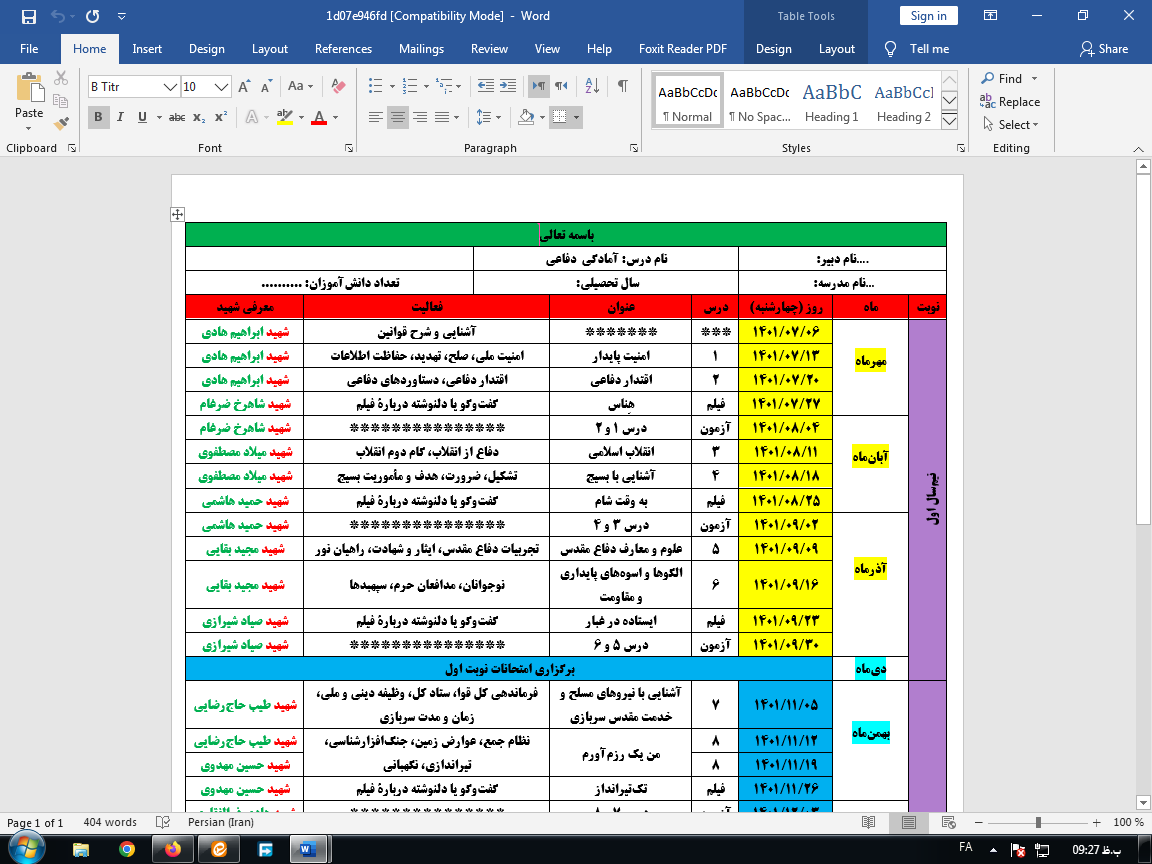Toggle Show/Hide paragraph marks
This screenshot has height=864, width=1152.
click(622, 87)
